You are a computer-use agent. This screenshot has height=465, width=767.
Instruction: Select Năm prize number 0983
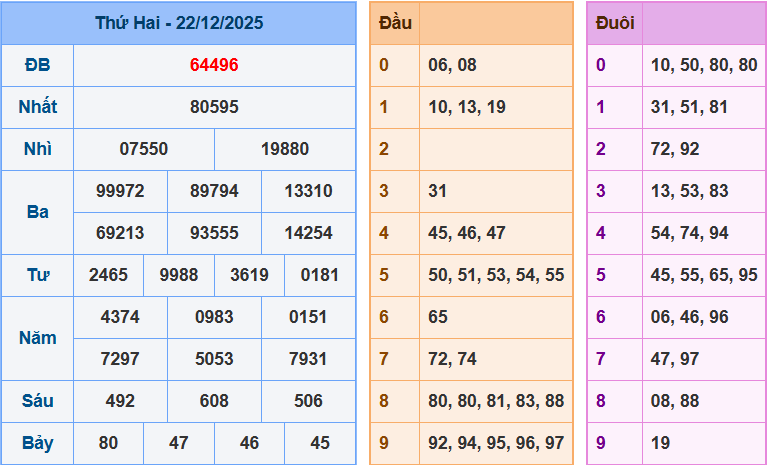(x=214, y=317)
